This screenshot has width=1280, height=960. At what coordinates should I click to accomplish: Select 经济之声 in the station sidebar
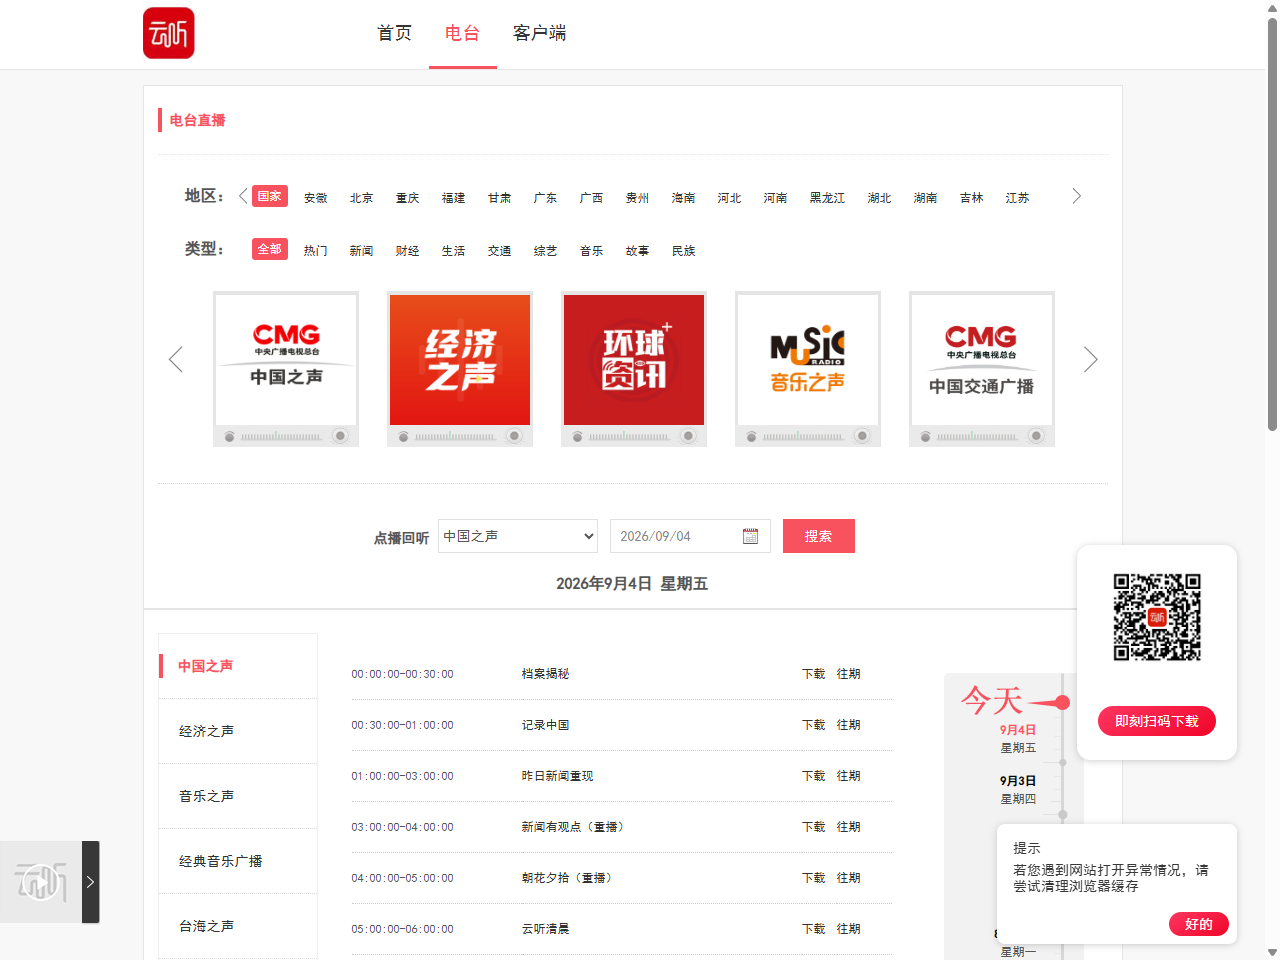238,731
